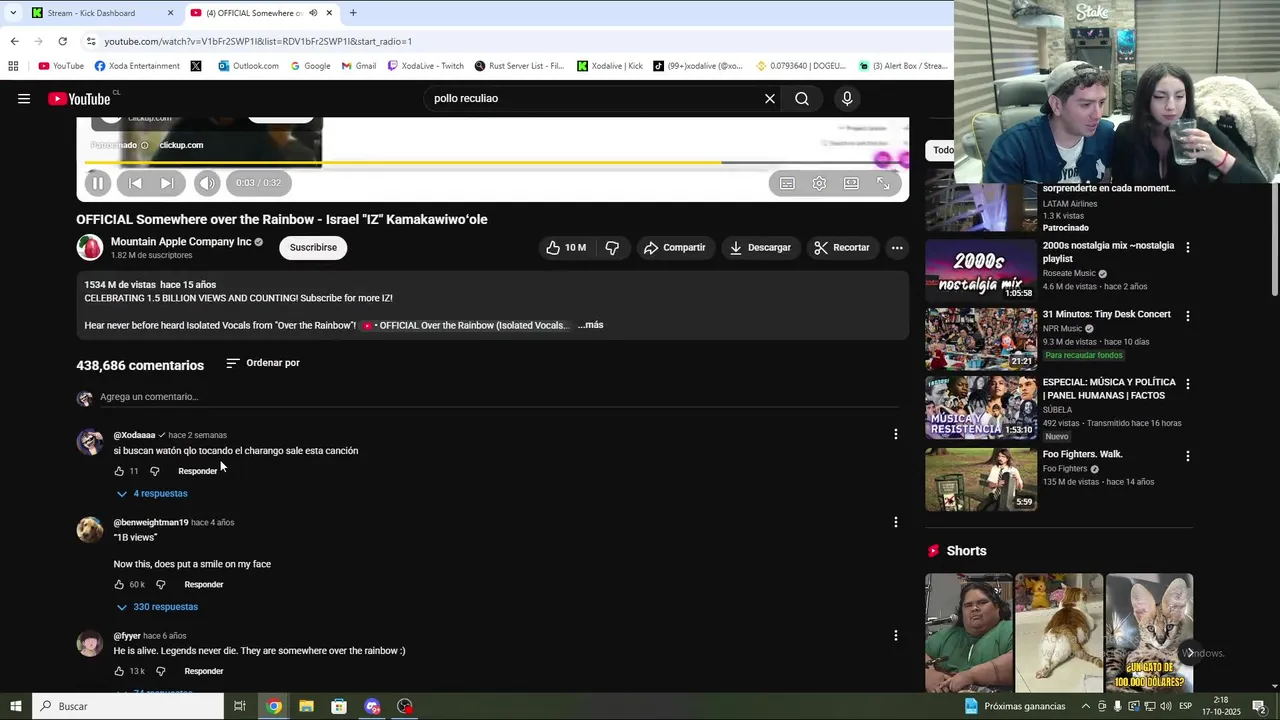
Task: Clip the video with Recortar
Action: [842, 248]
